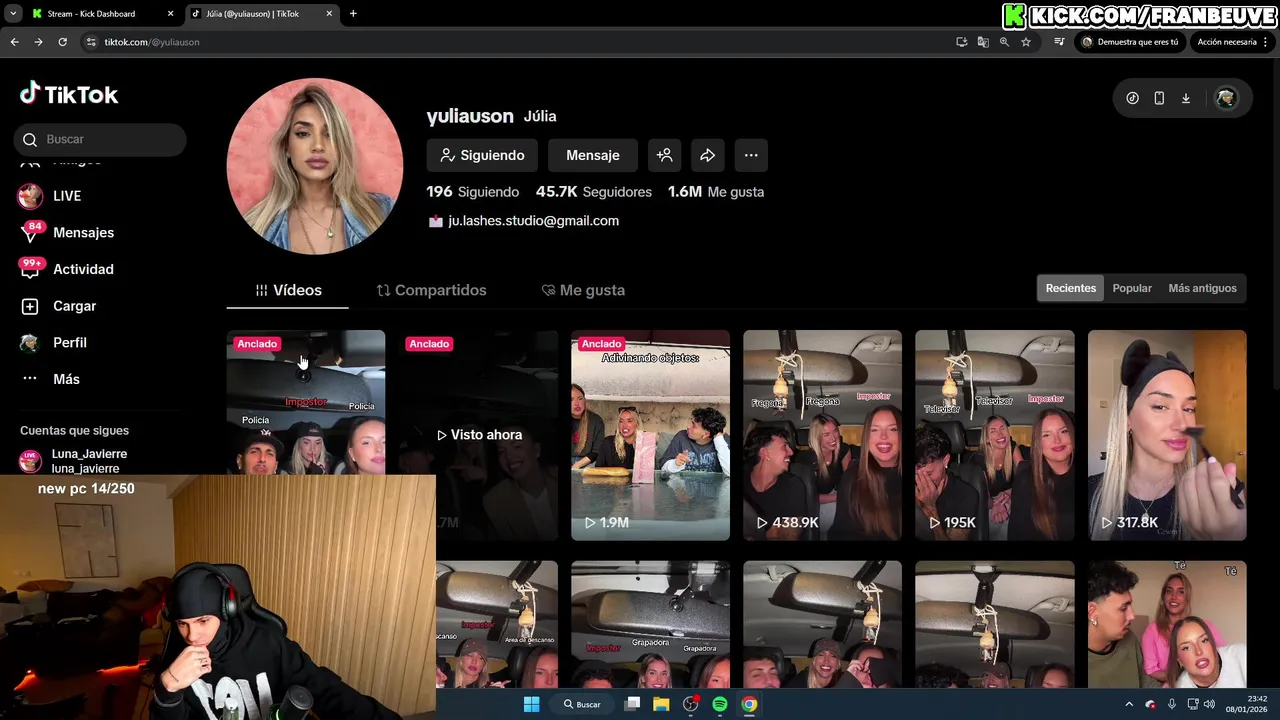
Task: Open the tab search dropdown arrow
Action: point(13,13)
